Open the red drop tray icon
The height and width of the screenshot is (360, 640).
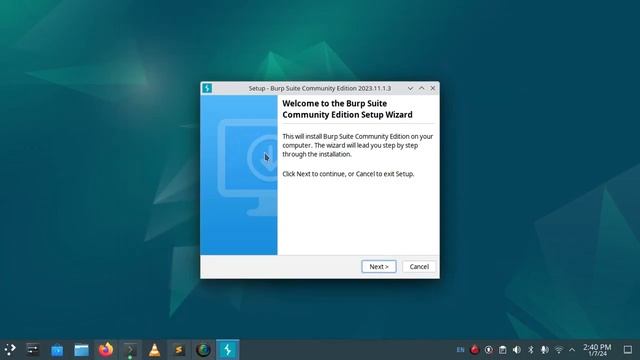pyautogui.click(x=474, y=350)
